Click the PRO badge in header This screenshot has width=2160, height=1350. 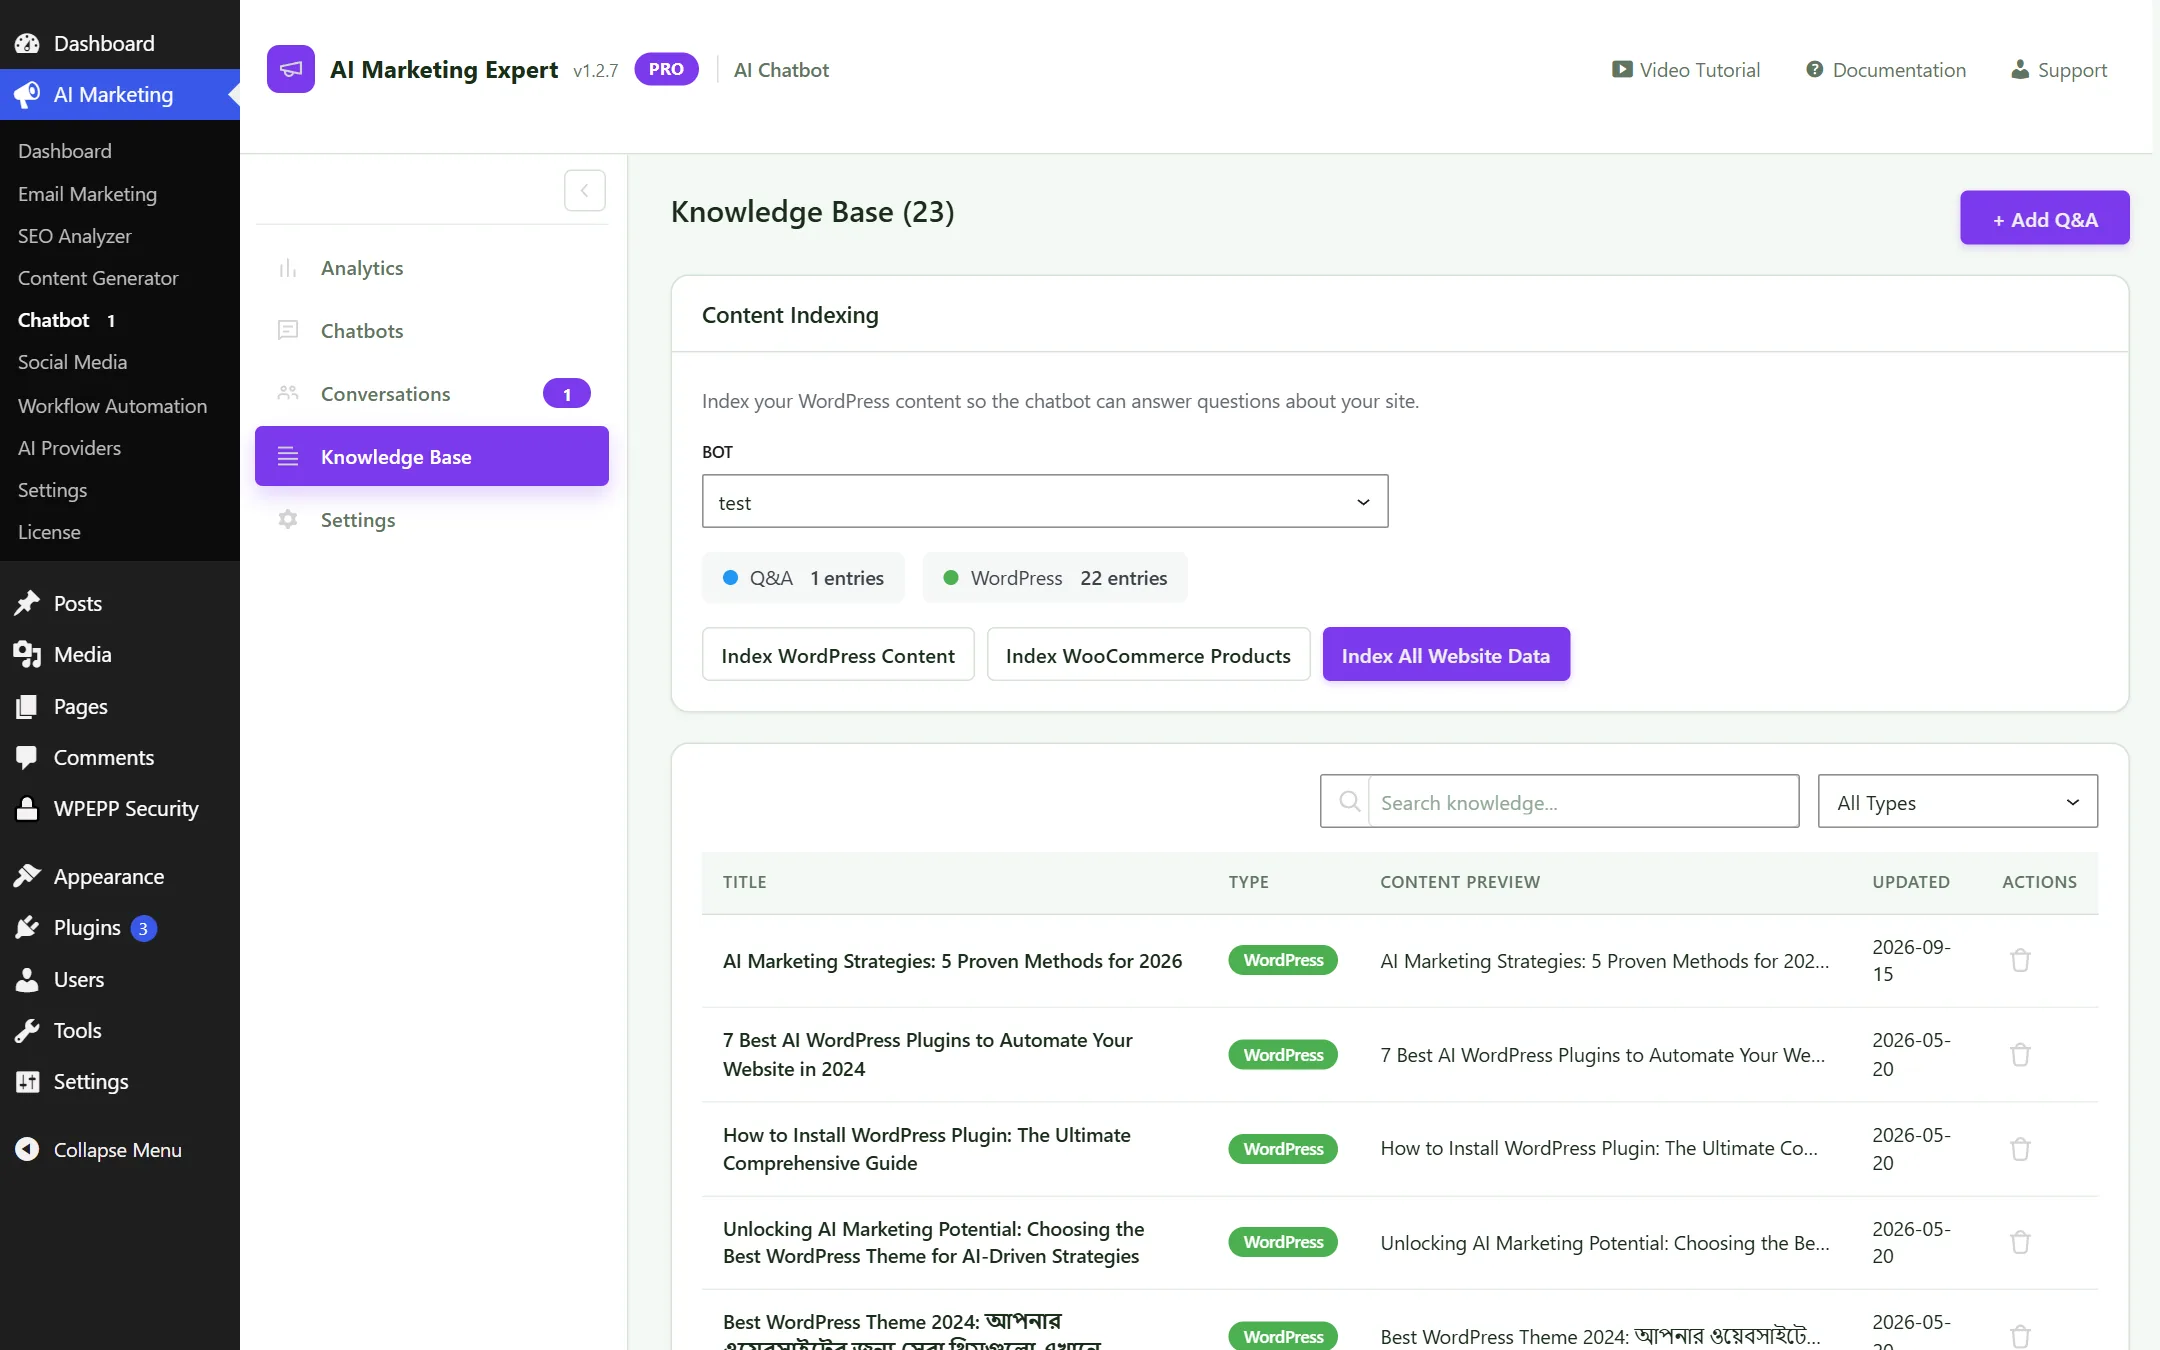coord(666,69)
